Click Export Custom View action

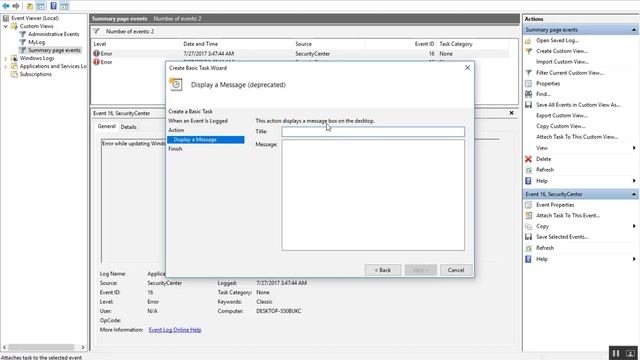(562, 116)
